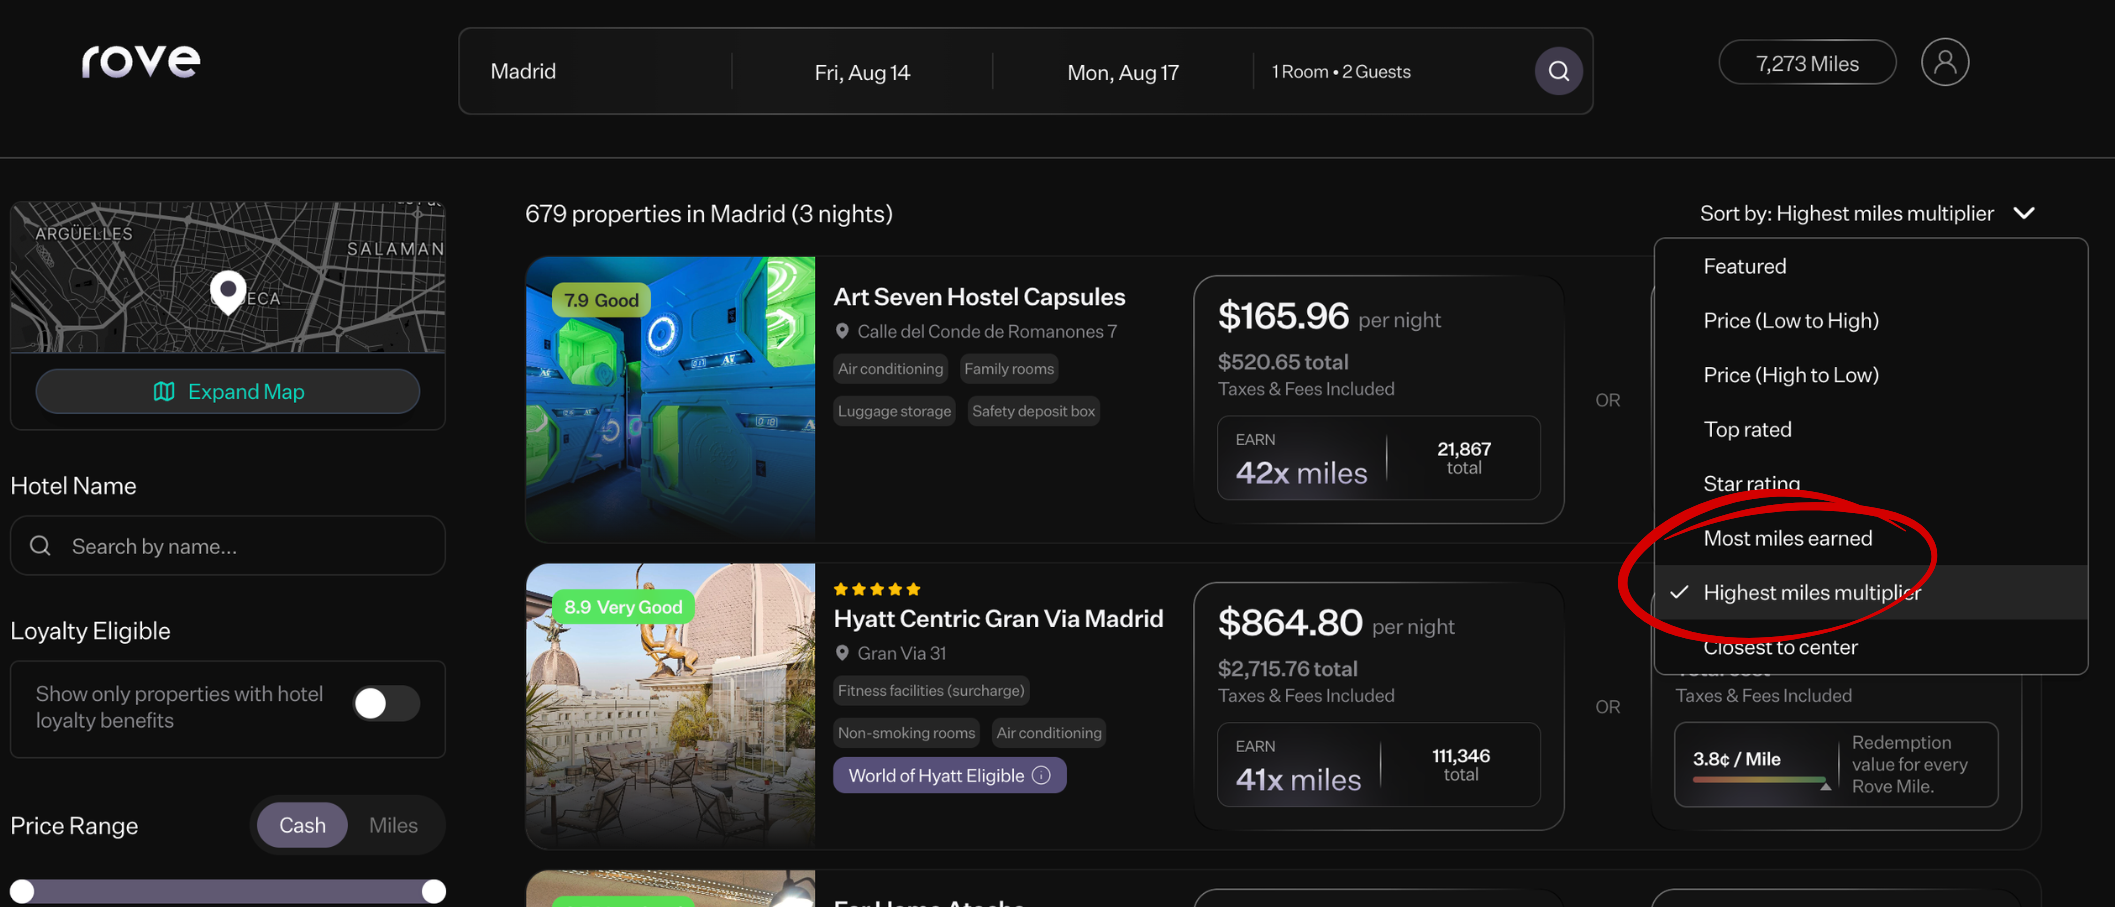Screen dimensions: 2115x907
Task: Click 111,346 total miles value
Action: [x=1461, y=756]
